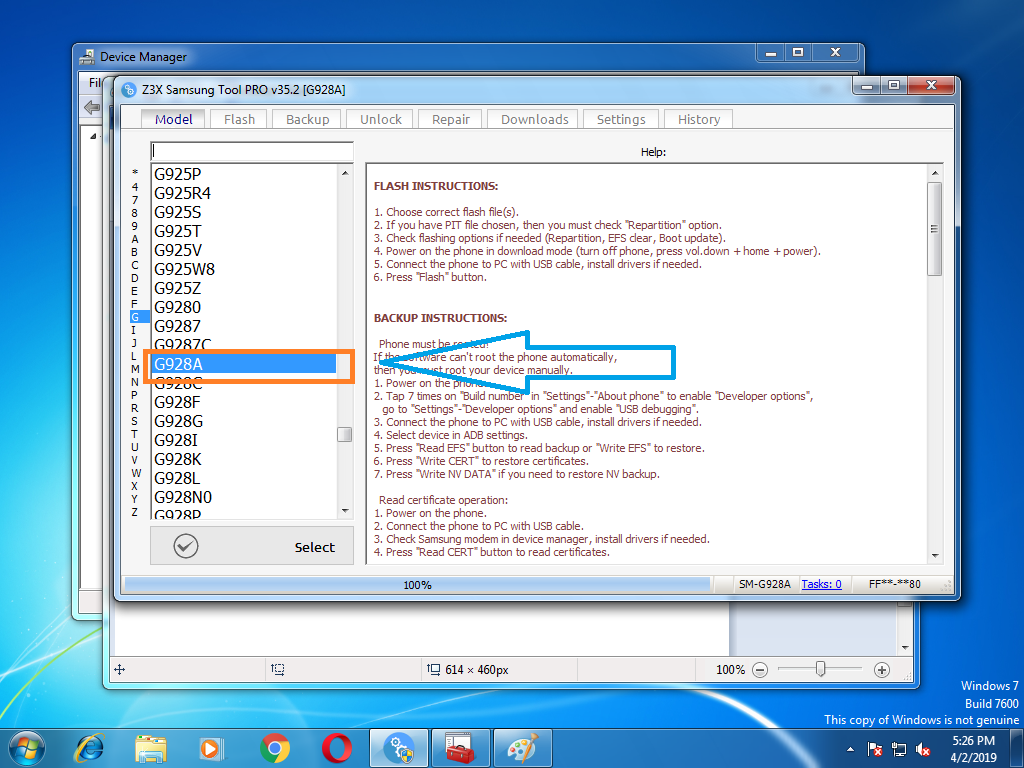Click the zoom out minus icon
The width and height of the screenshot is (1024, 768).
pyautogui.click(x=760, y=669)
